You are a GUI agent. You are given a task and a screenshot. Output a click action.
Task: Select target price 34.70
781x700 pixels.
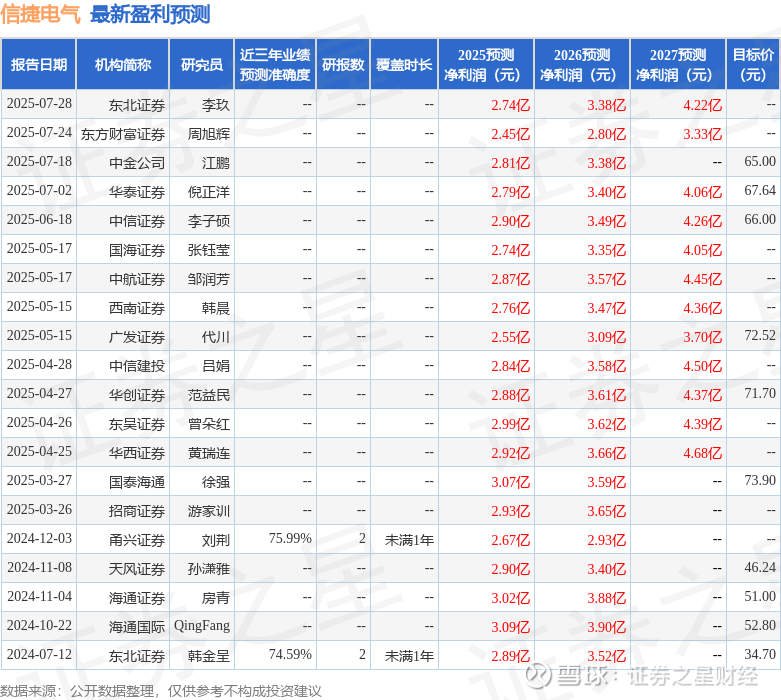click(760, 654)
